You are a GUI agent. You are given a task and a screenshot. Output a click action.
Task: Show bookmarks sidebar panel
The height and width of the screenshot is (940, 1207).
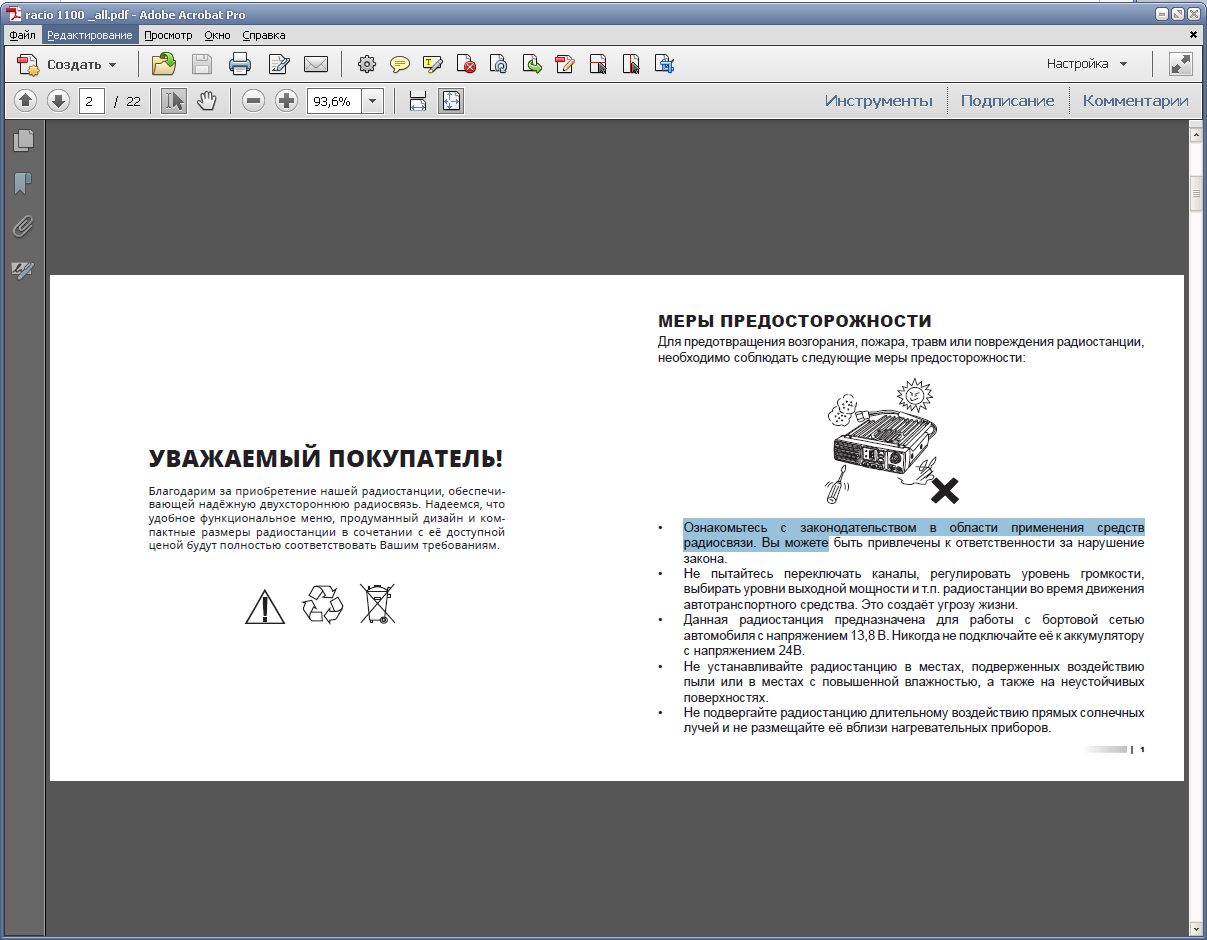23,184
